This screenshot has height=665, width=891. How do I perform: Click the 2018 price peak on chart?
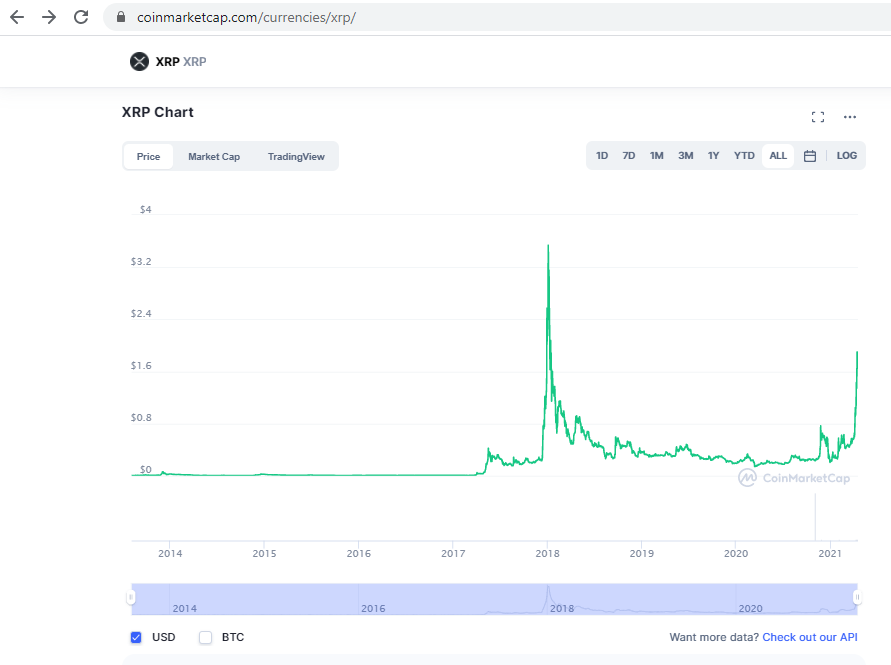tap(548, 246)
